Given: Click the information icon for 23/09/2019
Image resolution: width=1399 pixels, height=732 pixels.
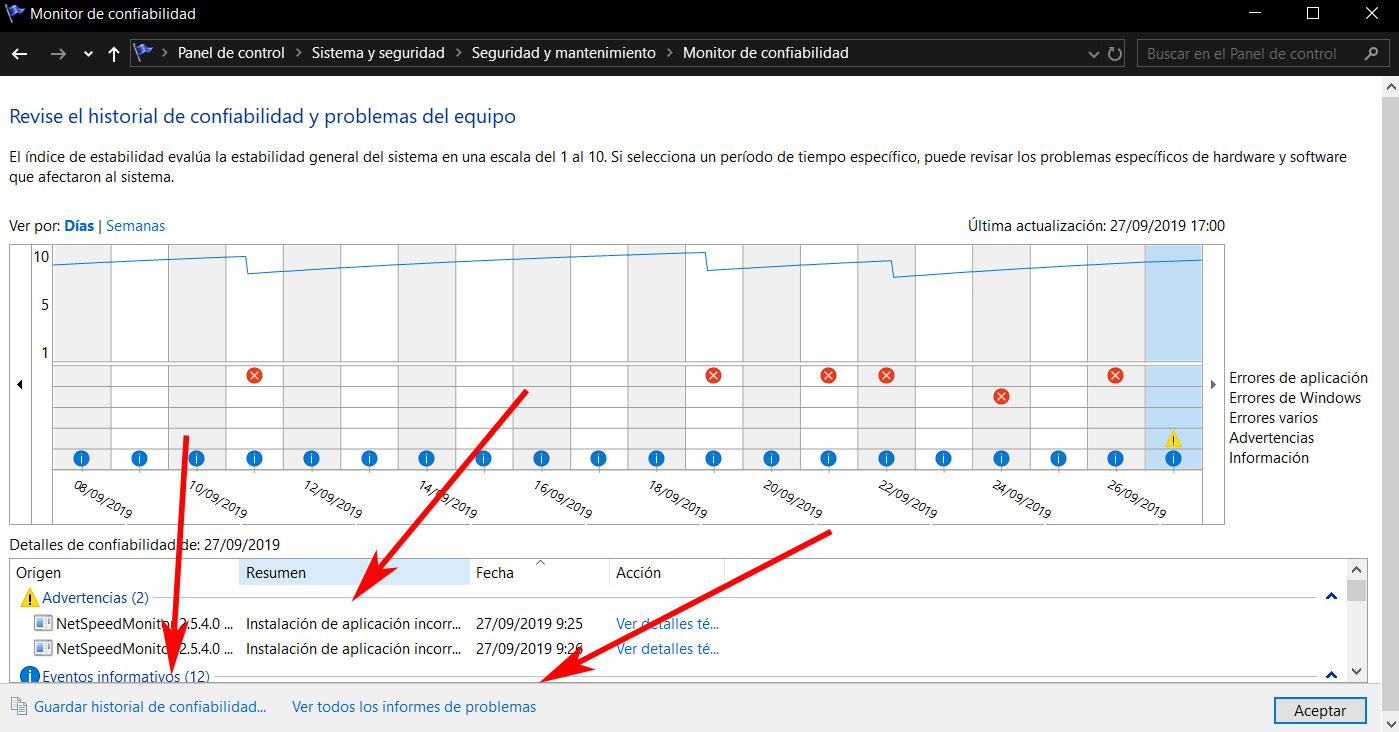Looking at the screenshot, I should (943, 458).
